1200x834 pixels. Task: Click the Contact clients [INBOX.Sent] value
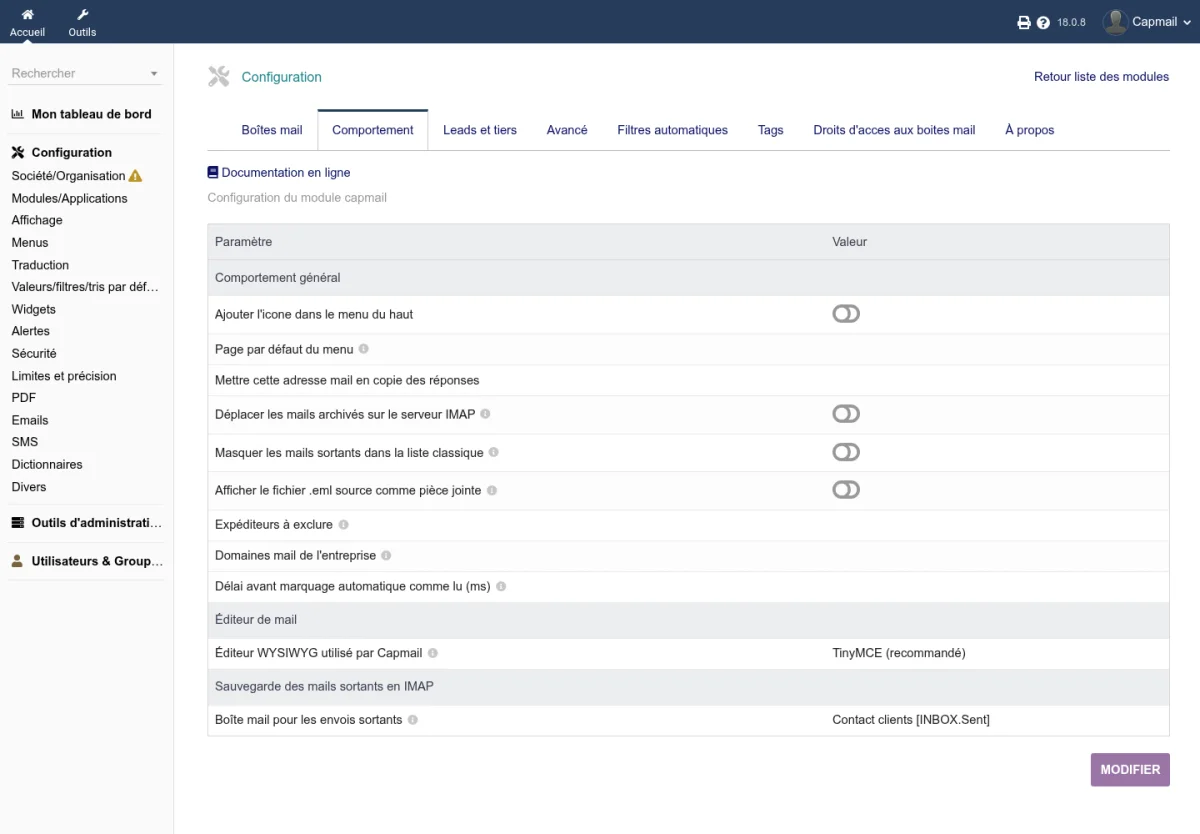(x=911, y=719)
